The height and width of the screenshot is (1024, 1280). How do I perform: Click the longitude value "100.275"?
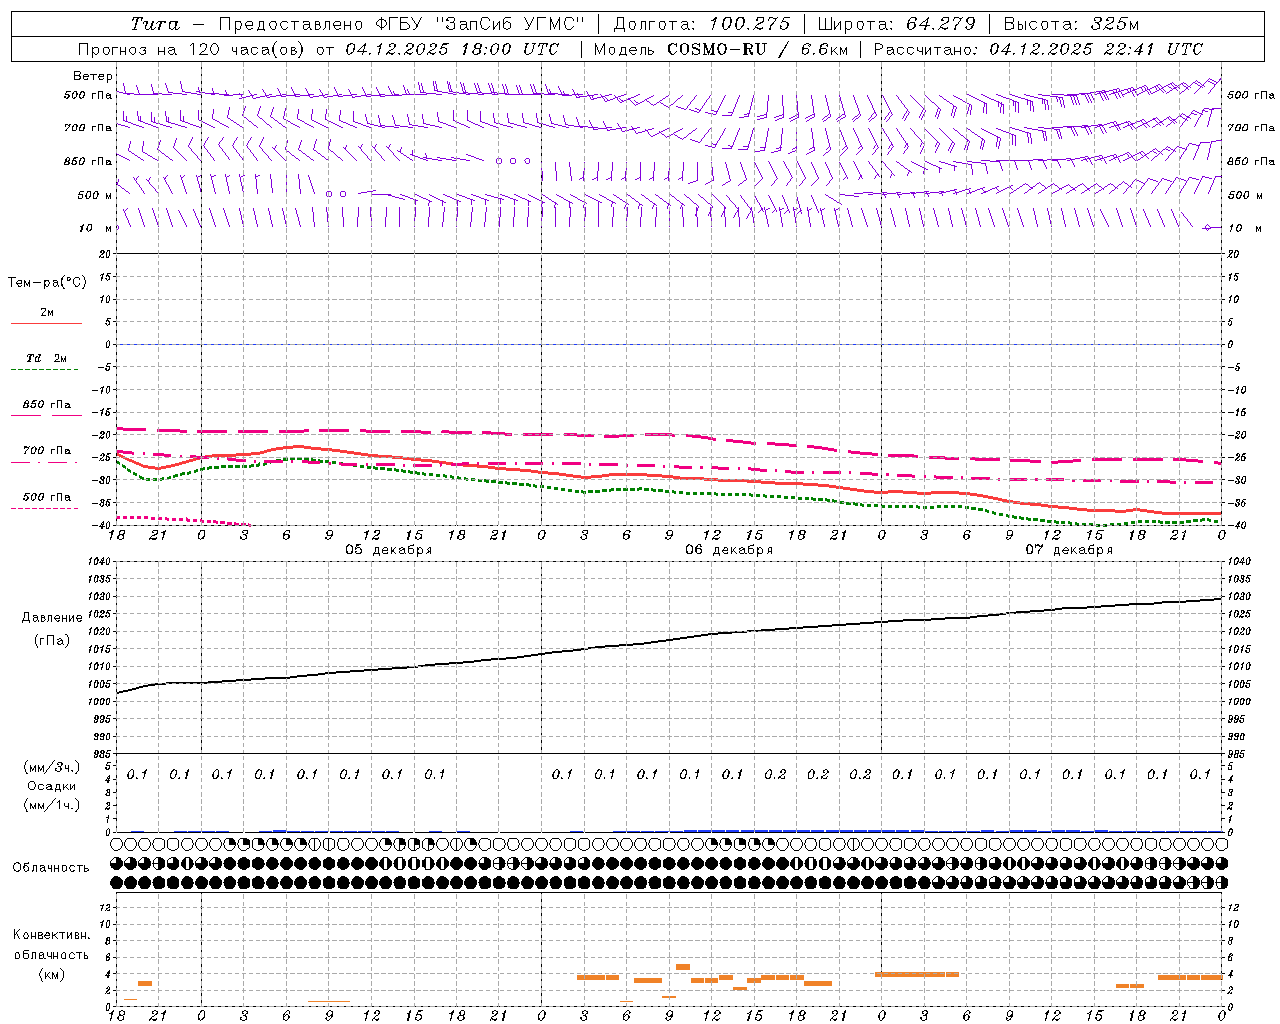coord(750,24)
